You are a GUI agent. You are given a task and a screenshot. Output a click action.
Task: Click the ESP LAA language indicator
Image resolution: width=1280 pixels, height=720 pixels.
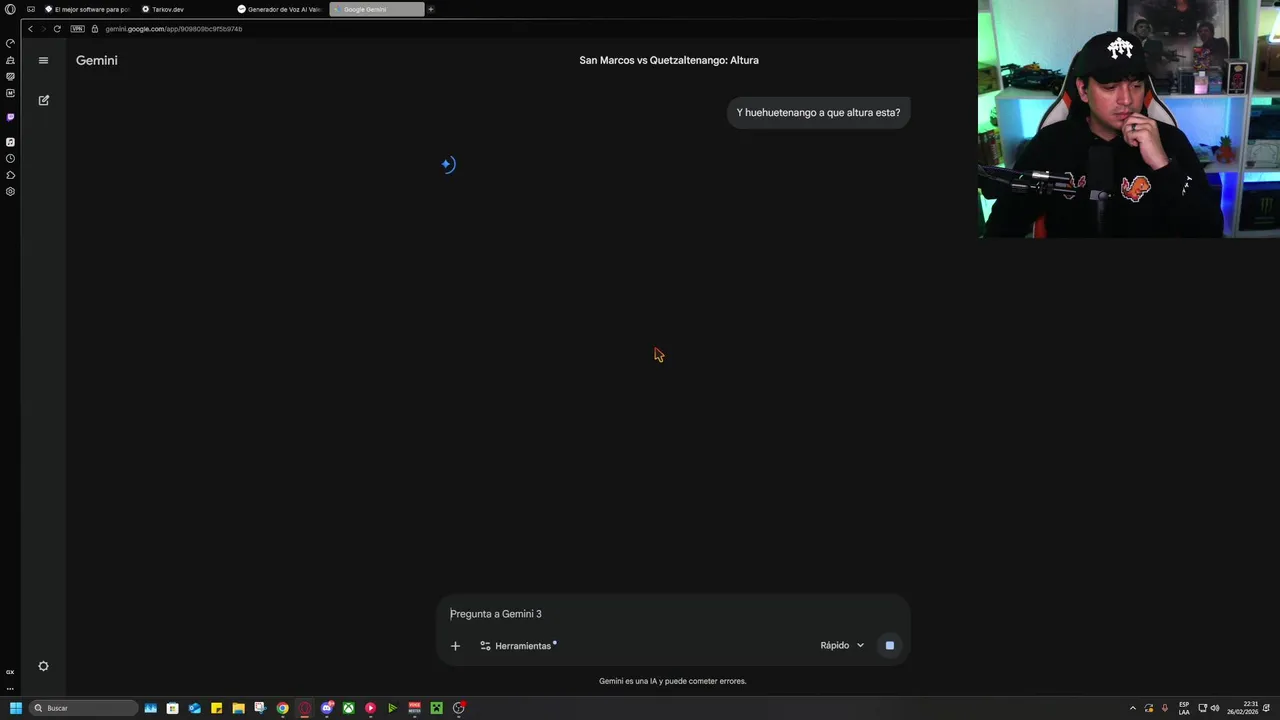tap(1184, 708)
